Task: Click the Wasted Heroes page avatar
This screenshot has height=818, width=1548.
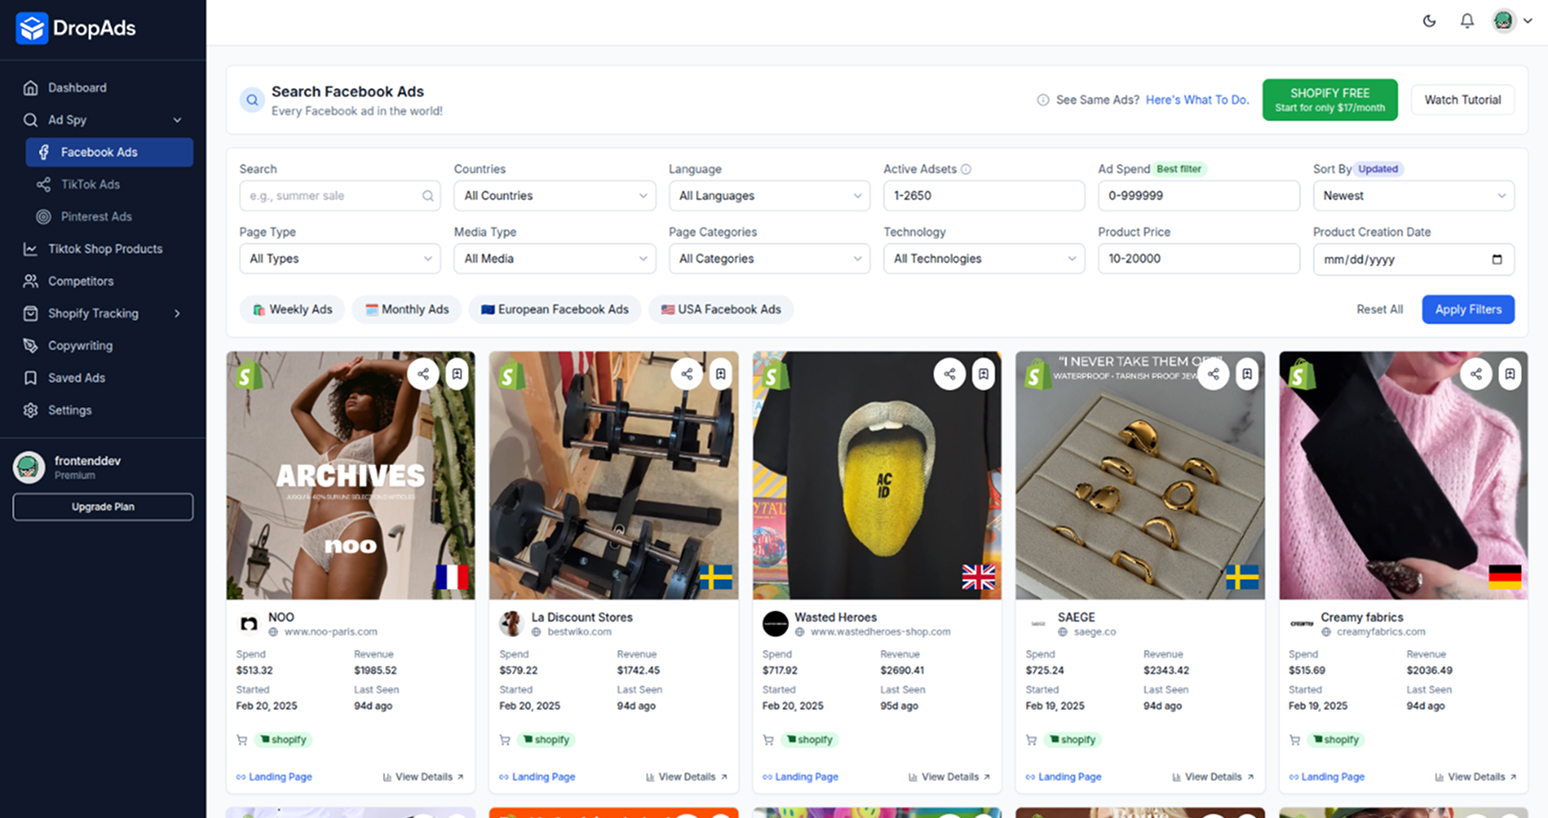Action: point(775,624)
